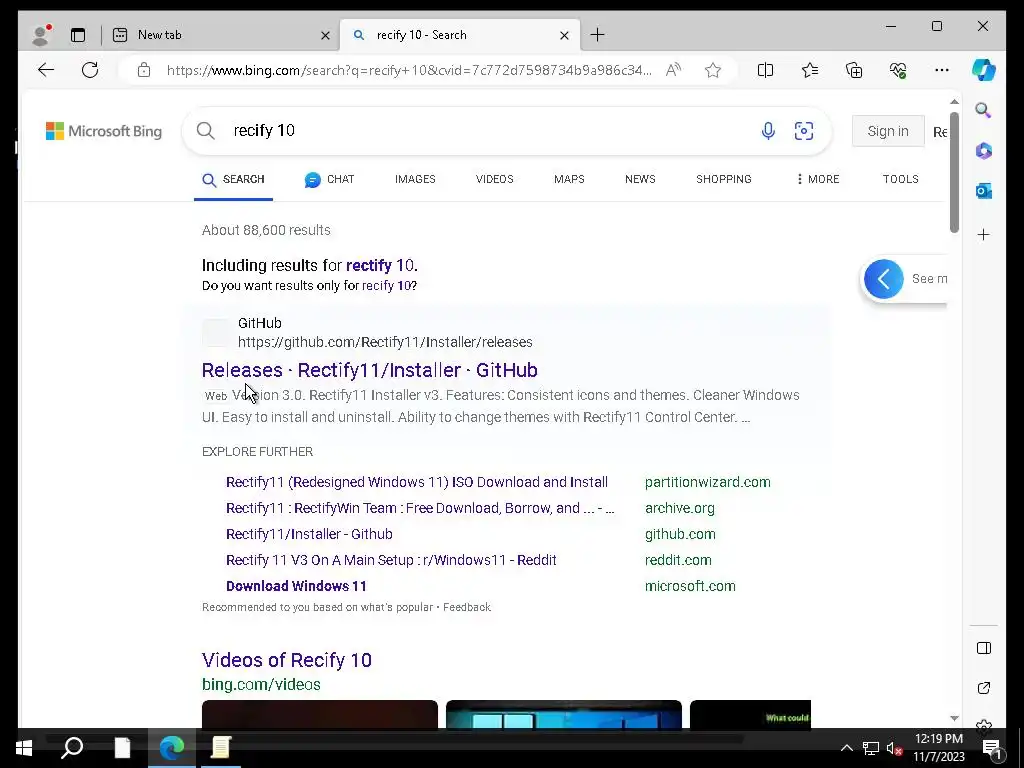Open the tab actions menu icon
The image size is (1024, 768).
point(78,35)
